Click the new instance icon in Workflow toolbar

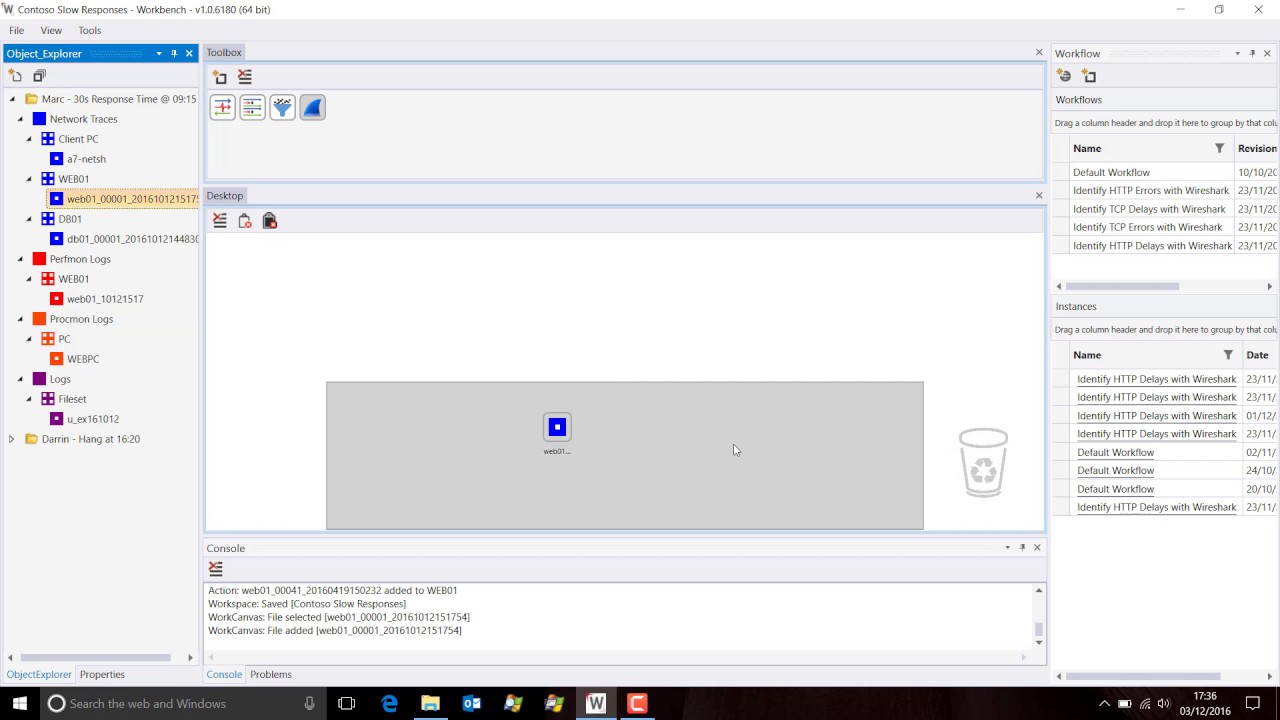tap(1089, 76)
